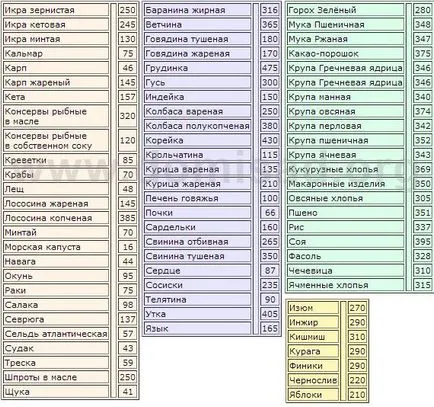Select the Сельдь атлантическая cell

[56, 334]
